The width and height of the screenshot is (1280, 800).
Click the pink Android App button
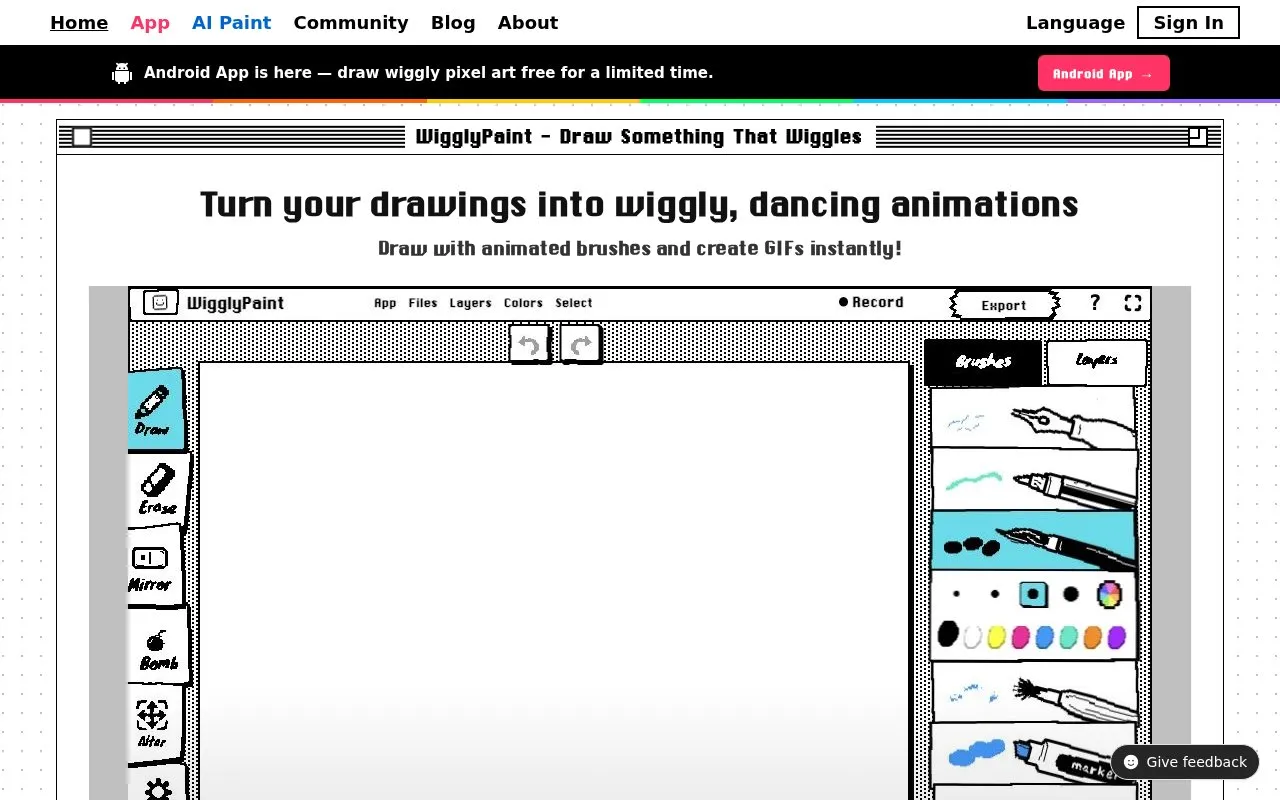point(1103,73)
